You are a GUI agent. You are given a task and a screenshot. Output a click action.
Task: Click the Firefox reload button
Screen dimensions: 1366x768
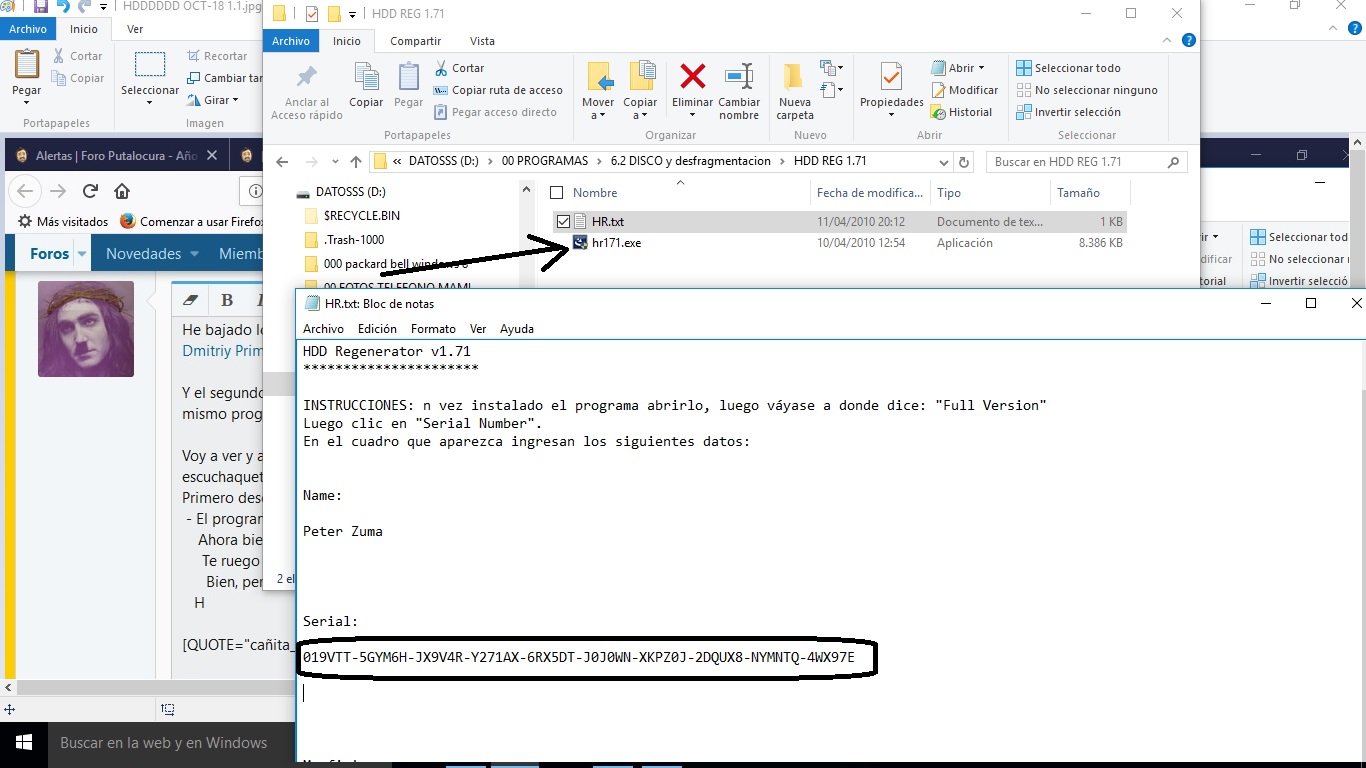click(x=90, y=191)
